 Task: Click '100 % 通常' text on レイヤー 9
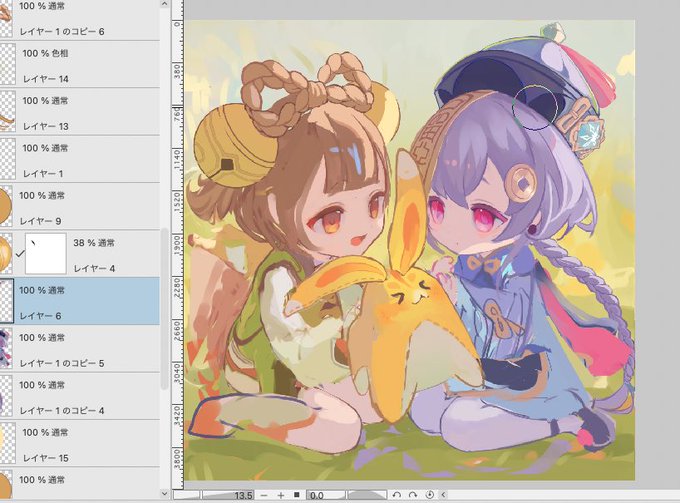click(x=42, y=196)
